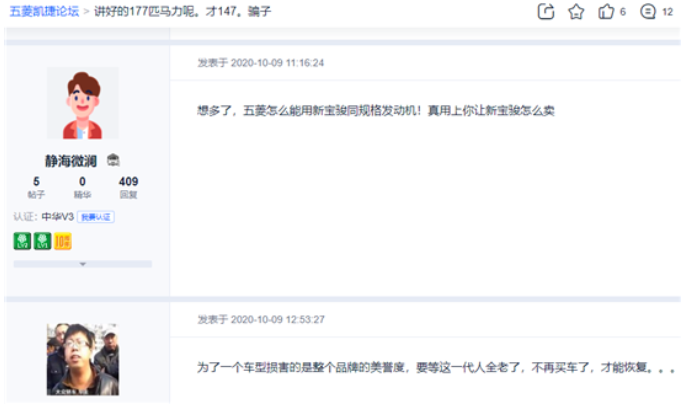The width and height of the screenshot is (683, 415).
Task: Open the second poster's photo avatar
Action: 82,358
